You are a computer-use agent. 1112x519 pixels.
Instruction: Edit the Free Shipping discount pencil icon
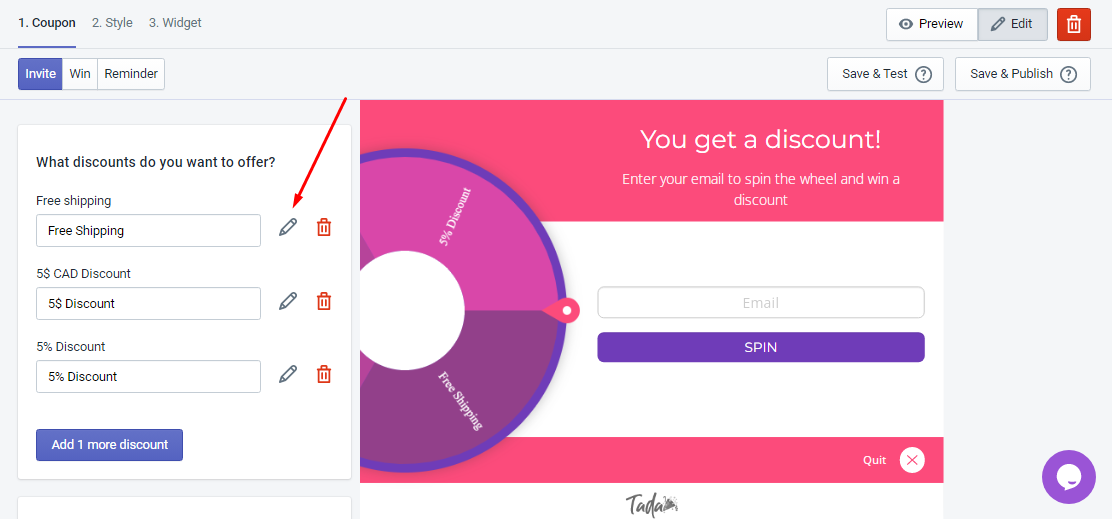287,228
